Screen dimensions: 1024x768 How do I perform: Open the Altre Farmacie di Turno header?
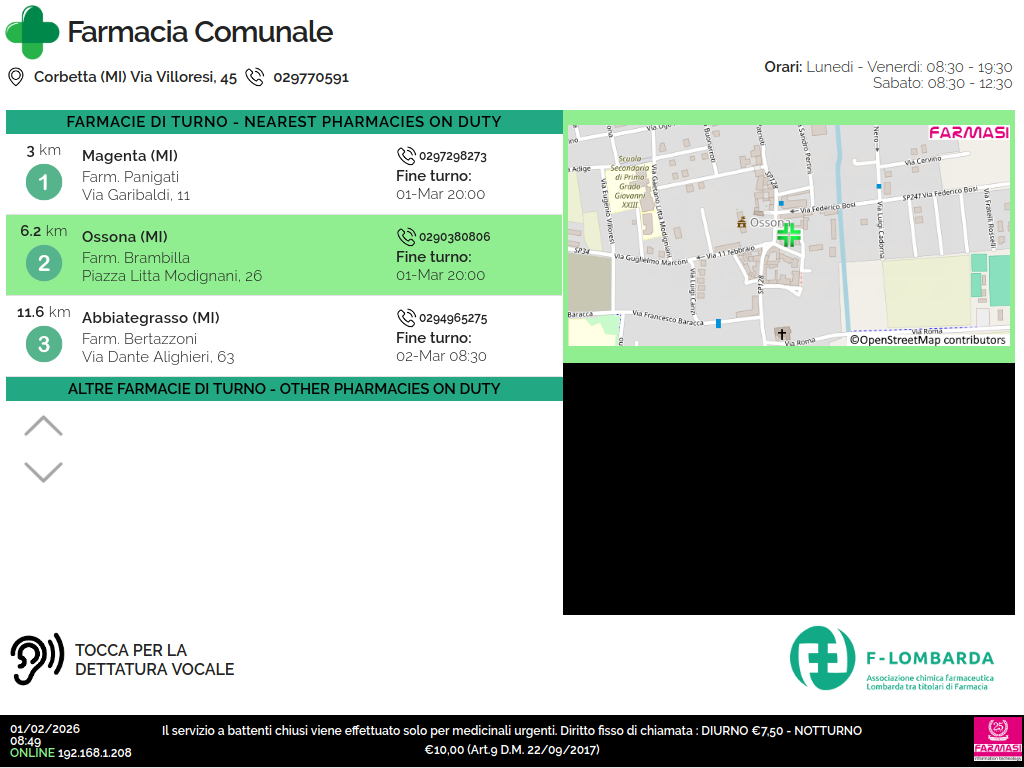(284, 389)
